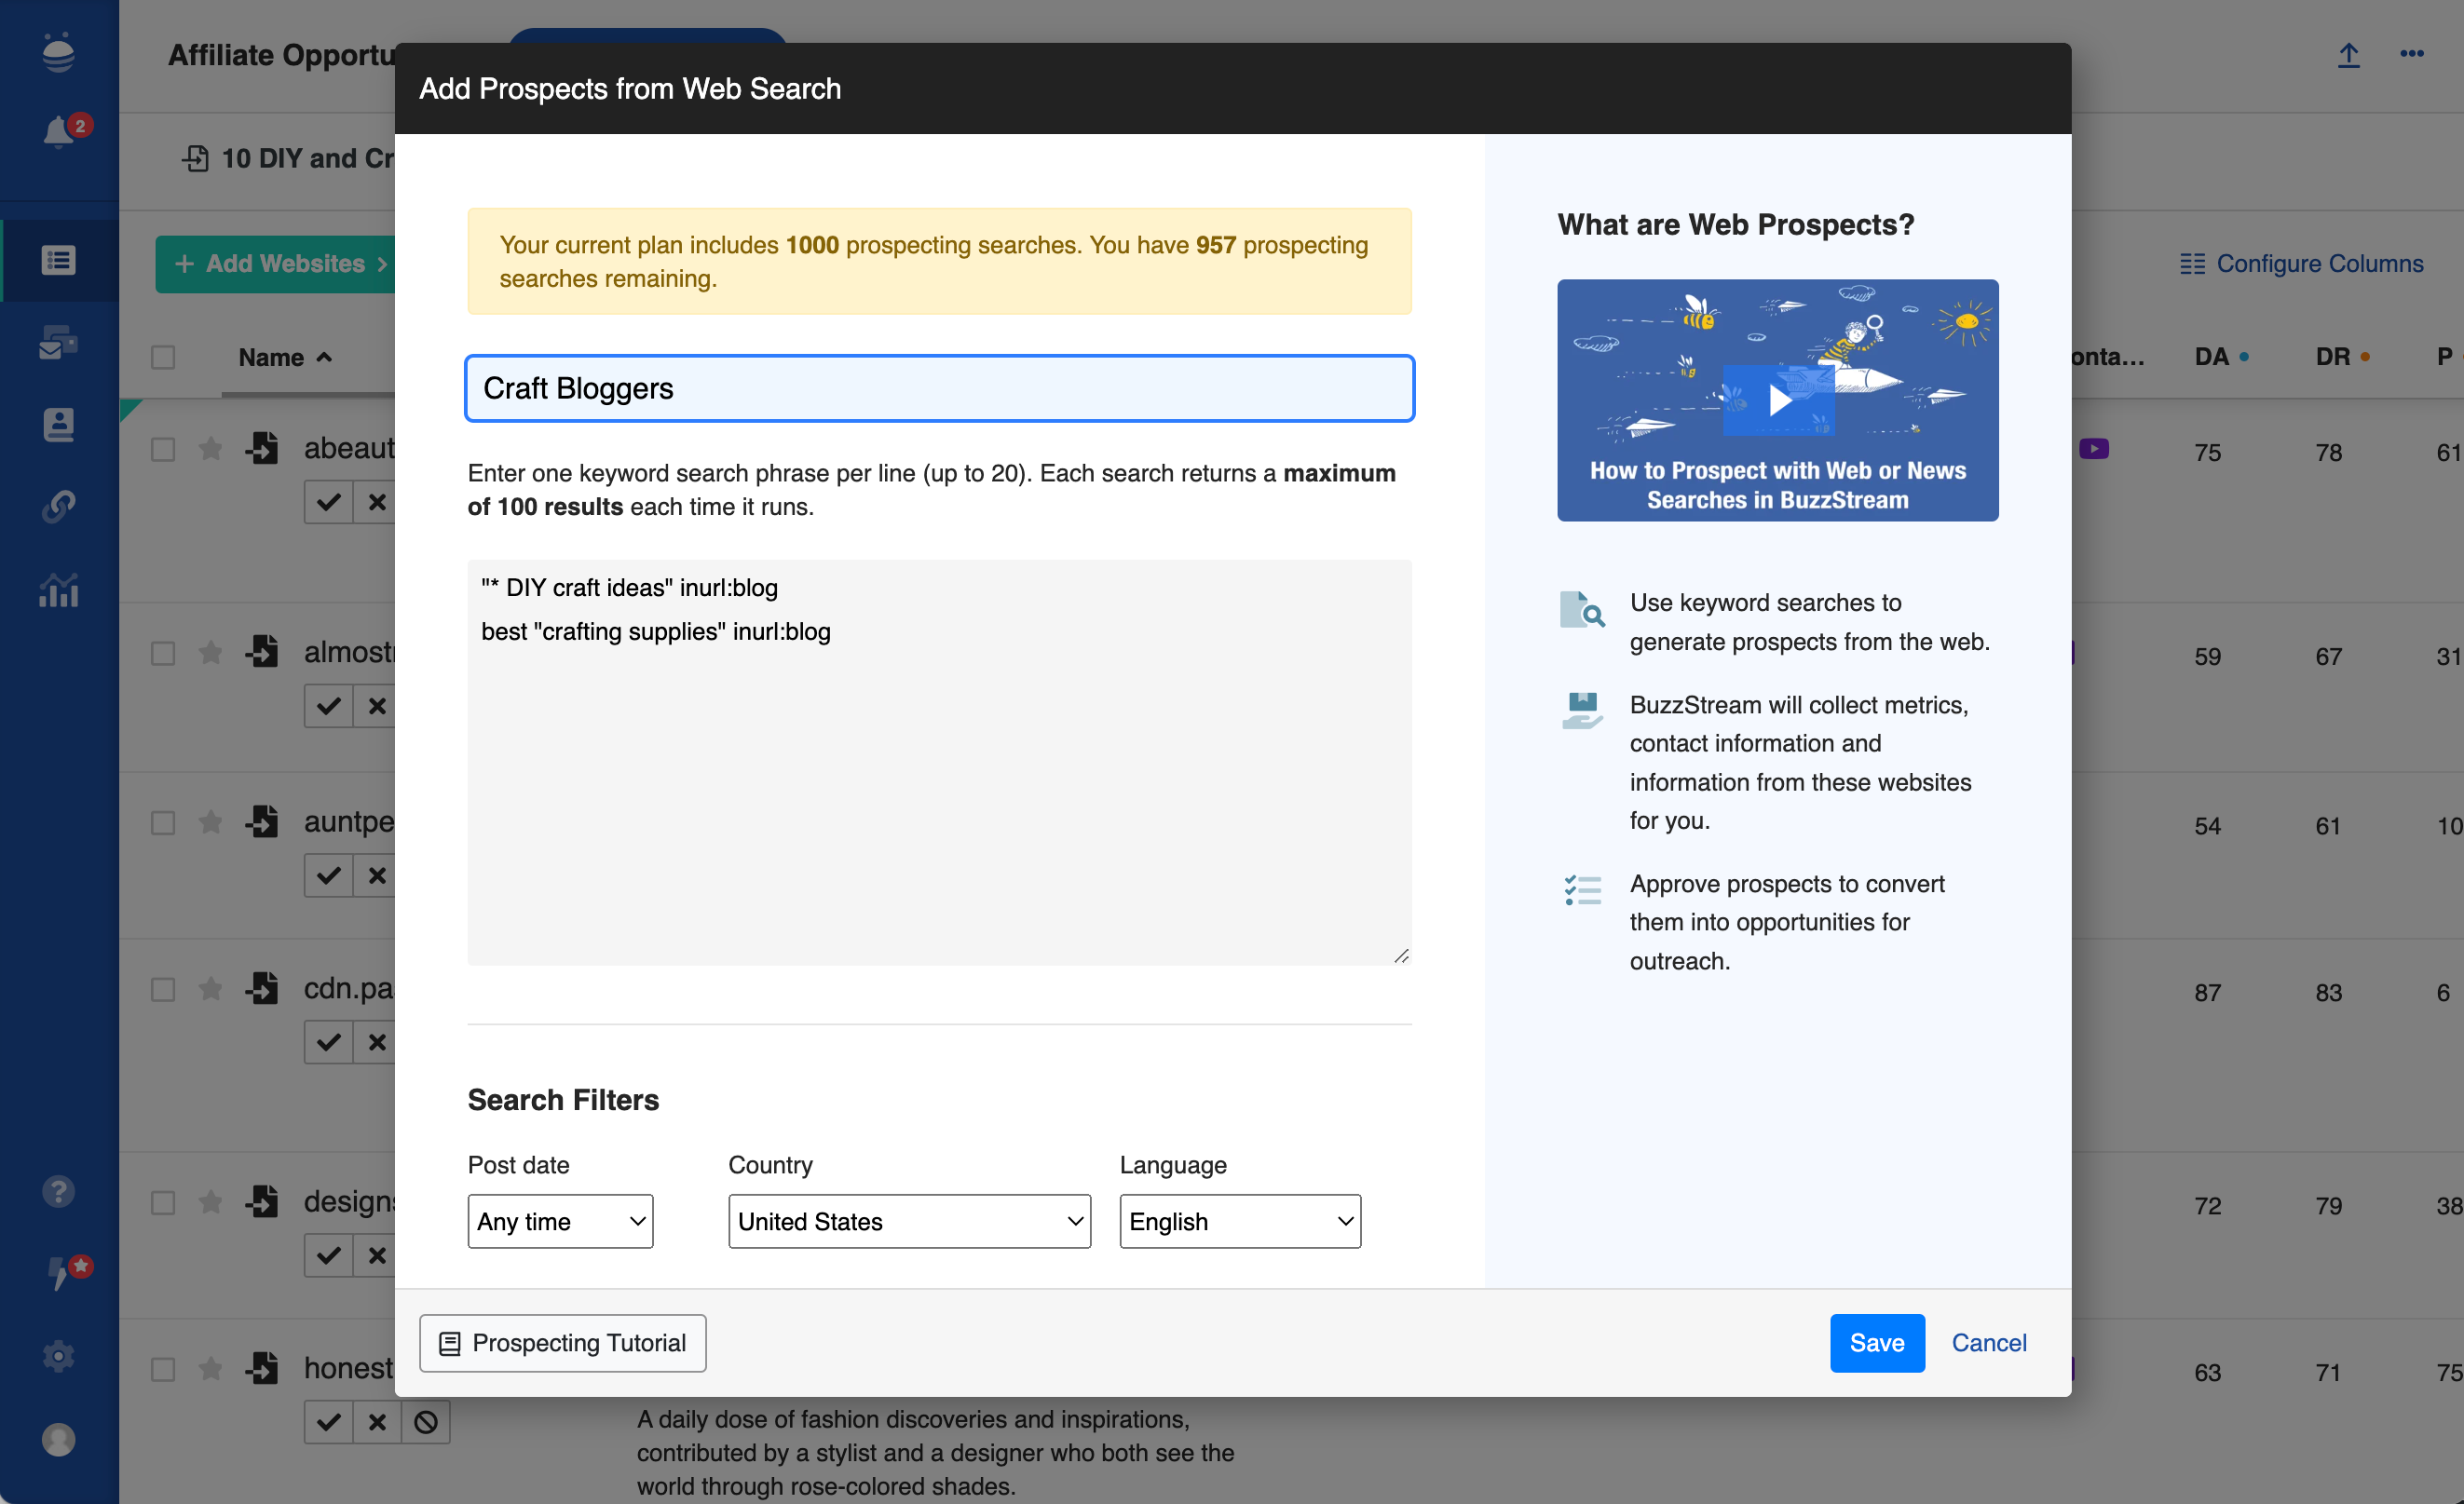Open the reports chart icon in sidebar
Screen dimensions: 2464x1504
[x=58, y=590]
